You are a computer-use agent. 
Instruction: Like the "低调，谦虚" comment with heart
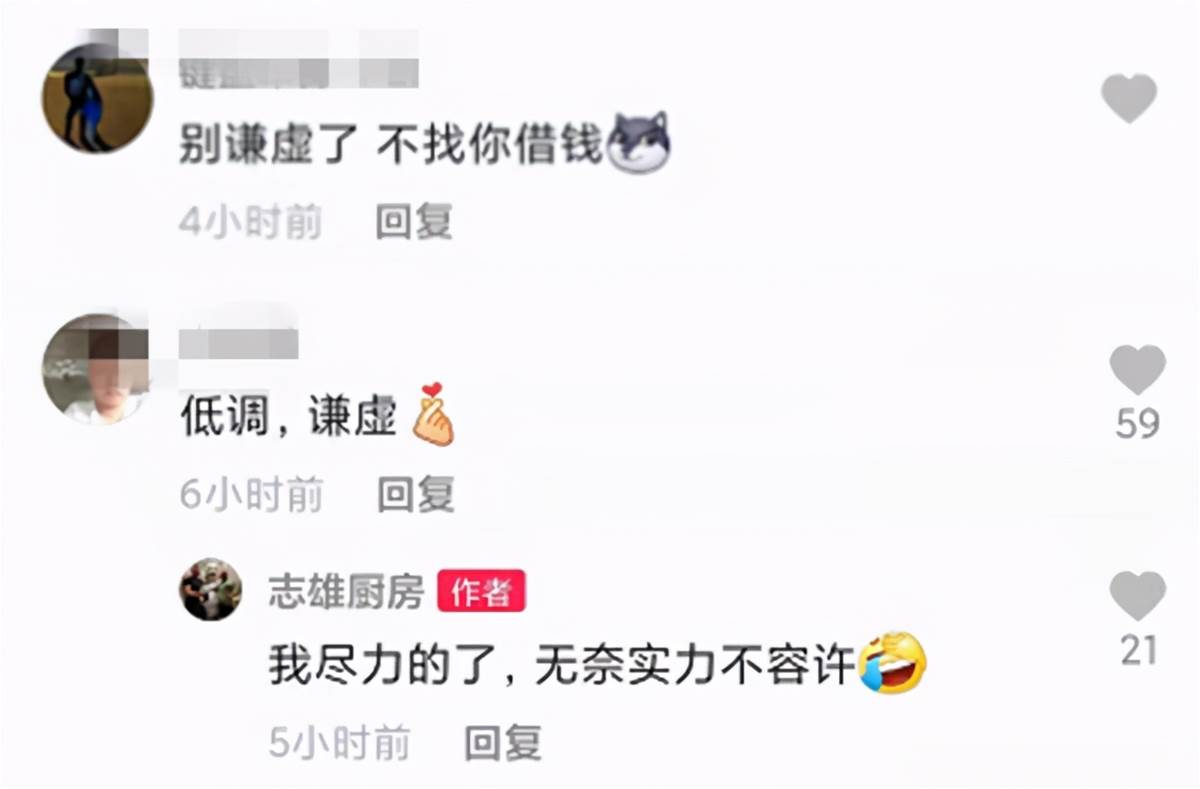coord(1138,369)
